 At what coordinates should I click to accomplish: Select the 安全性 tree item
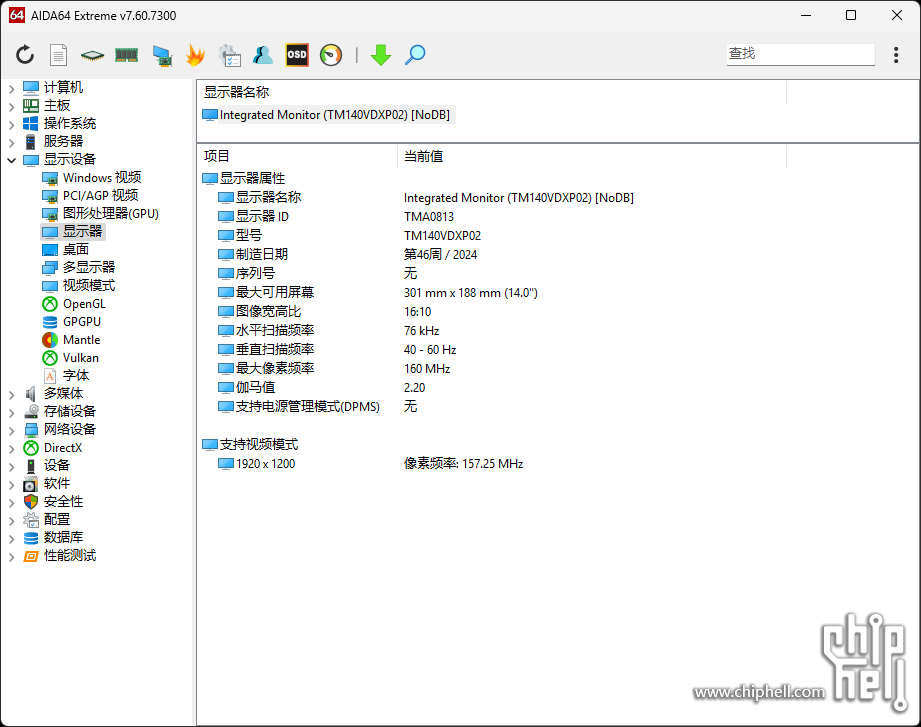click(53, 502)
